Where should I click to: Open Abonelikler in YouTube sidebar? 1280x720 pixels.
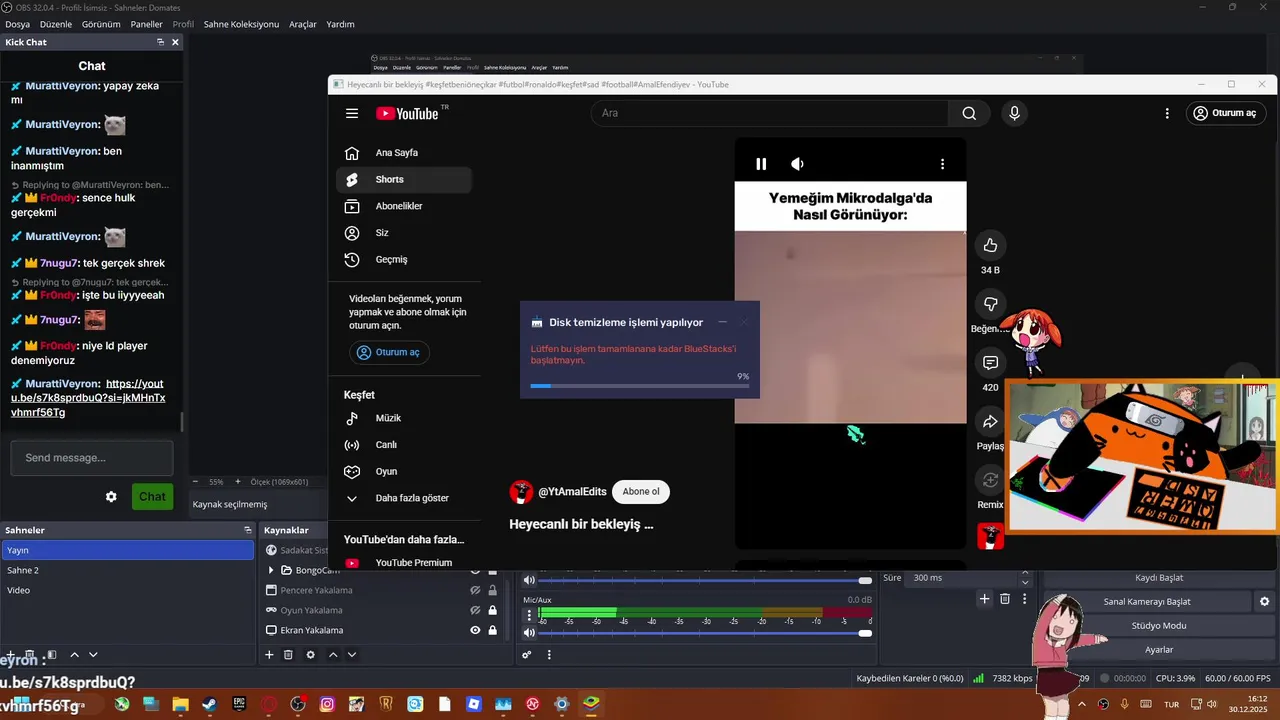404,206
